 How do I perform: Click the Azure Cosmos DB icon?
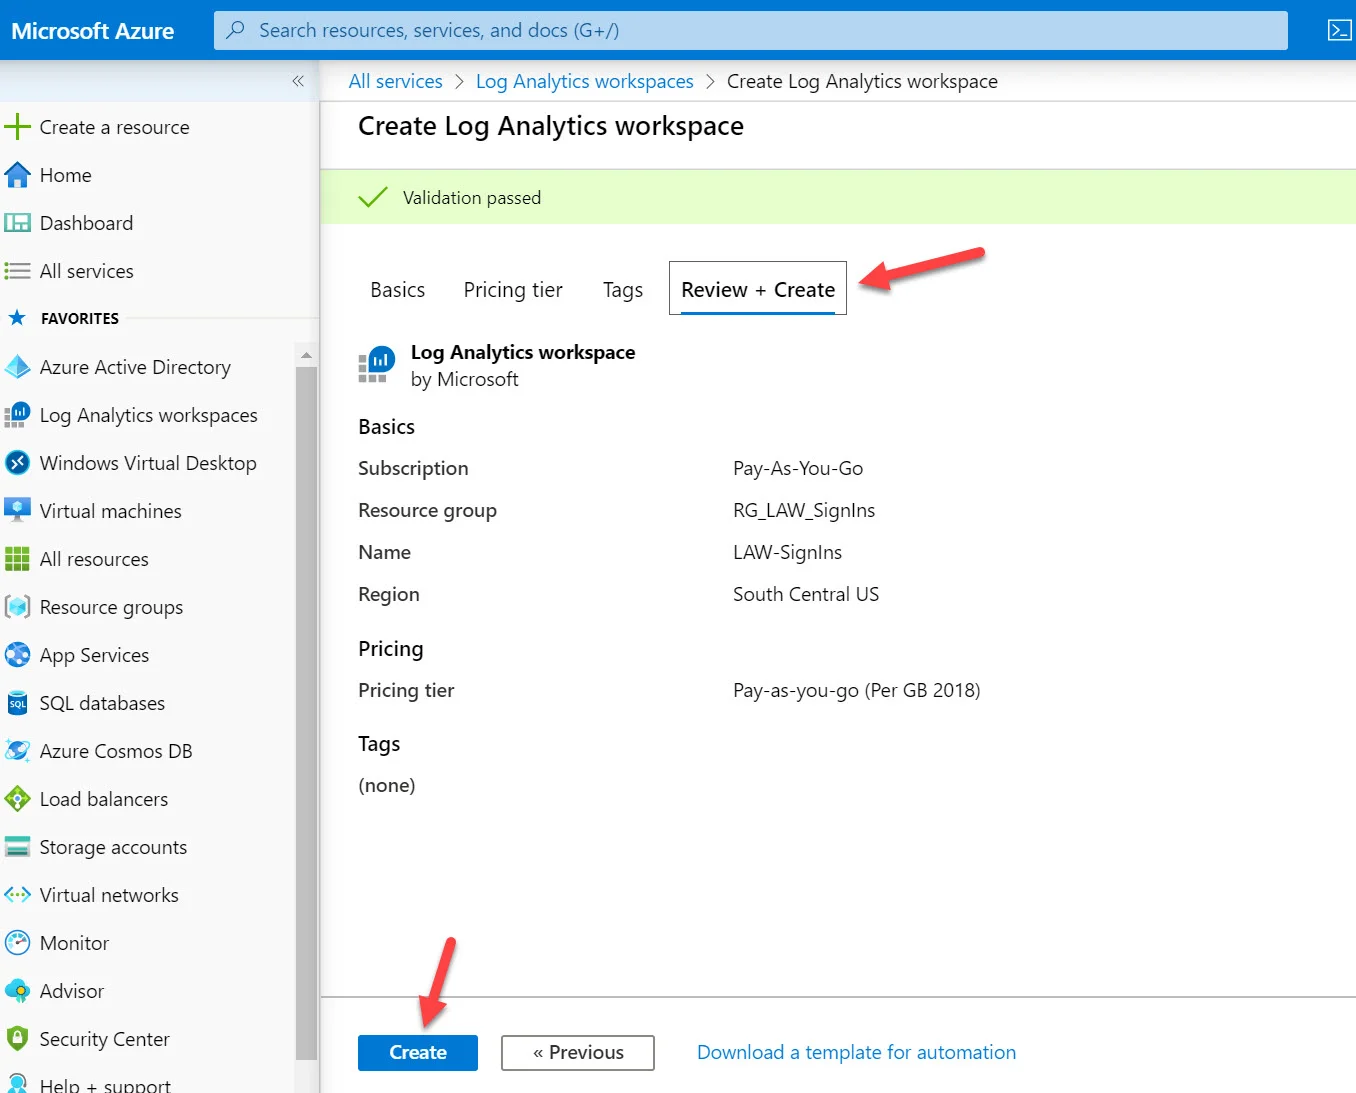(17, 751)
